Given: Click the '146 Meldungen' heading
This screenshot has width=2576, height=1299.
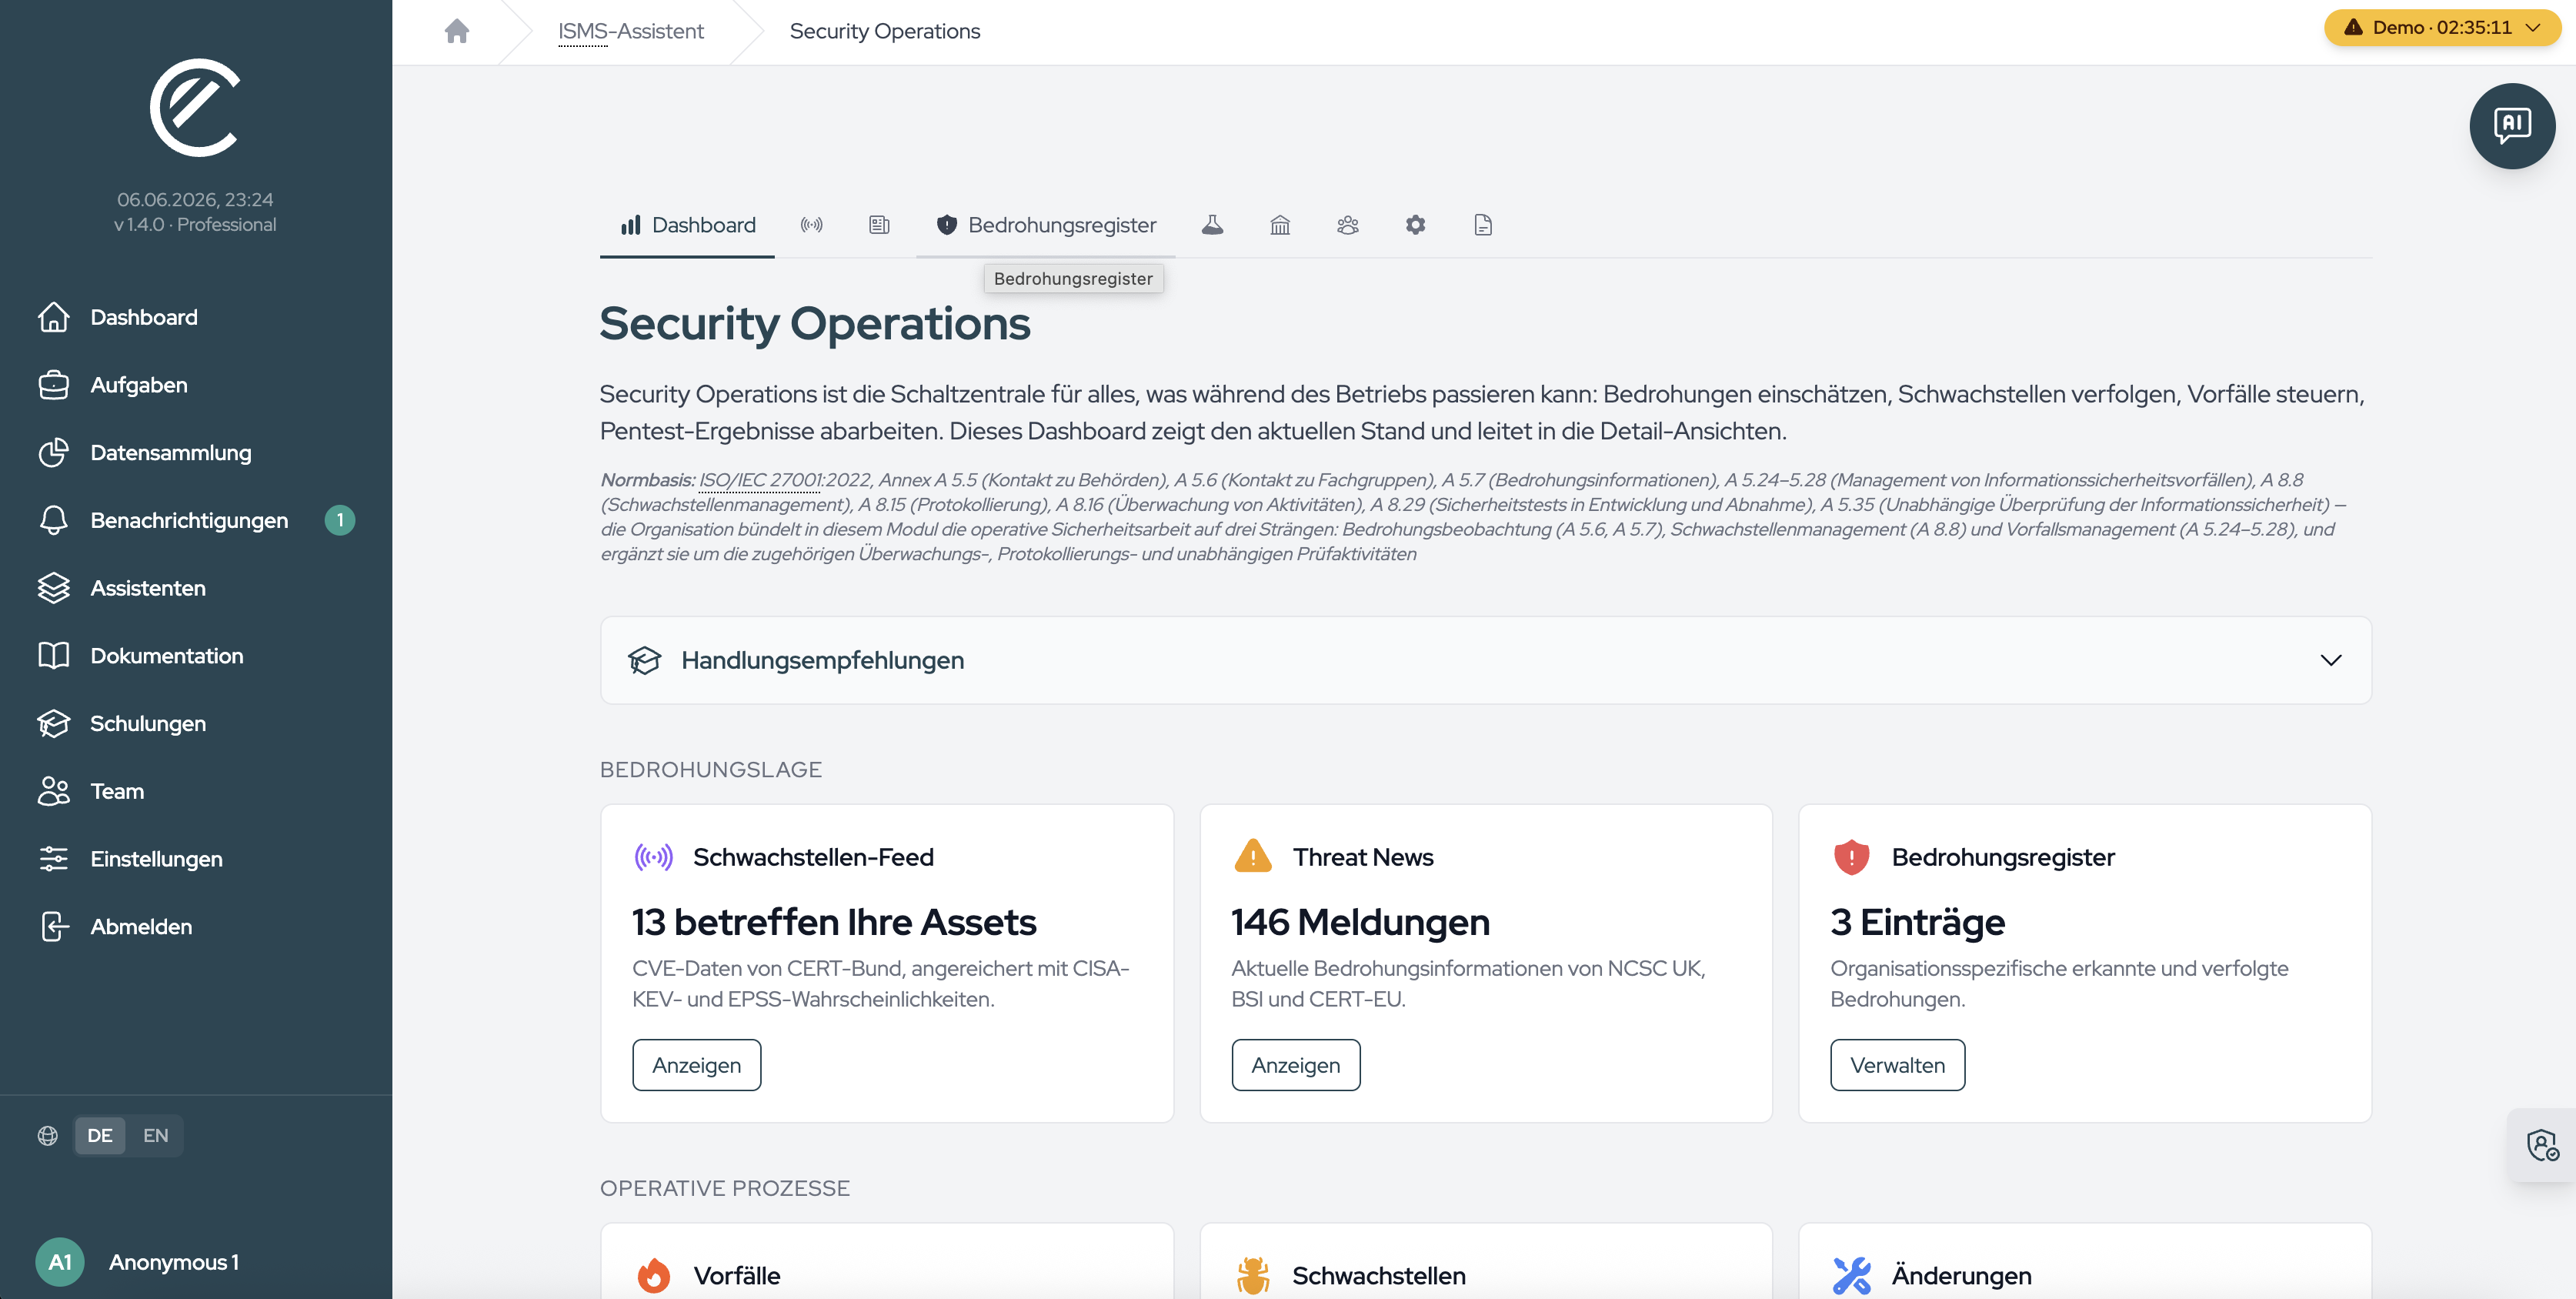Looking at the screenshot, I should 1360,922.
